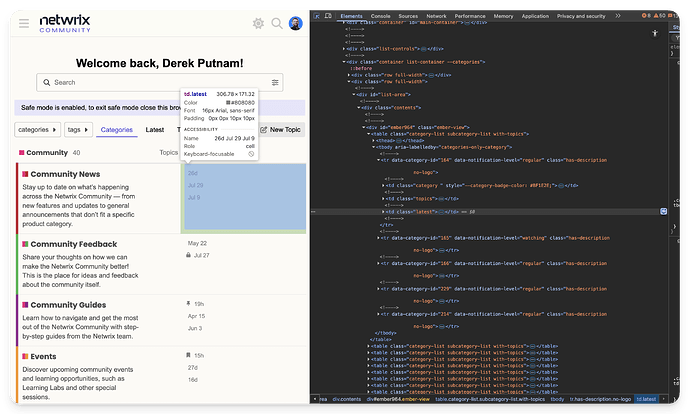Open the categories filter dropdown

pos(37,130)
